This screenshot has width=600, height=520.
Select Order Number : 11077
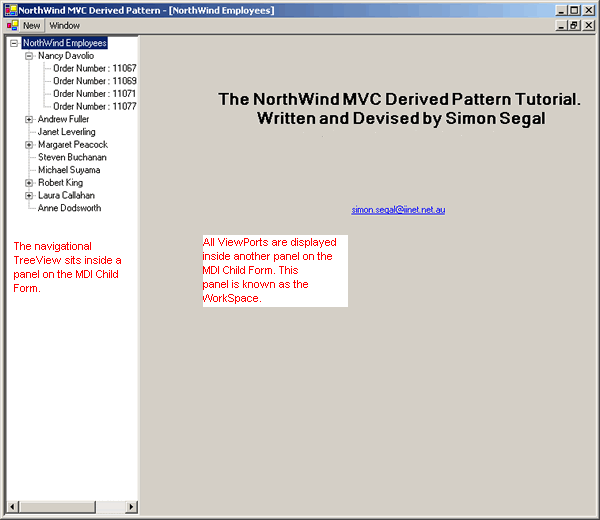95,106
